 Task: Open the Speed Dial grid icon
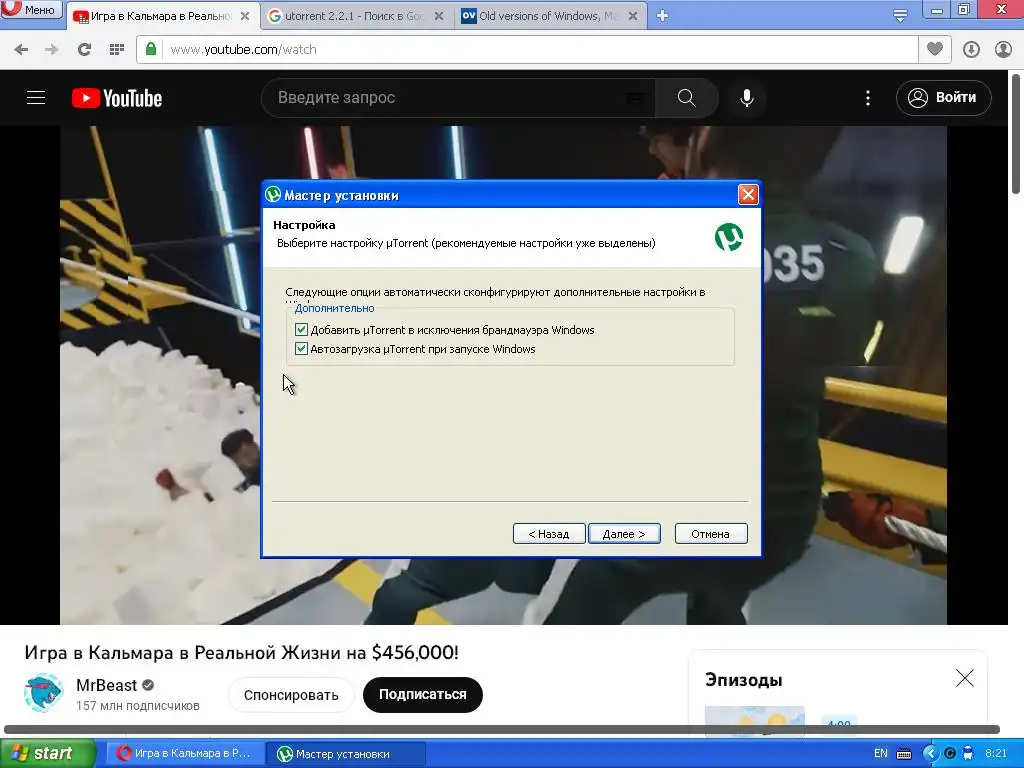coord(117,50)
